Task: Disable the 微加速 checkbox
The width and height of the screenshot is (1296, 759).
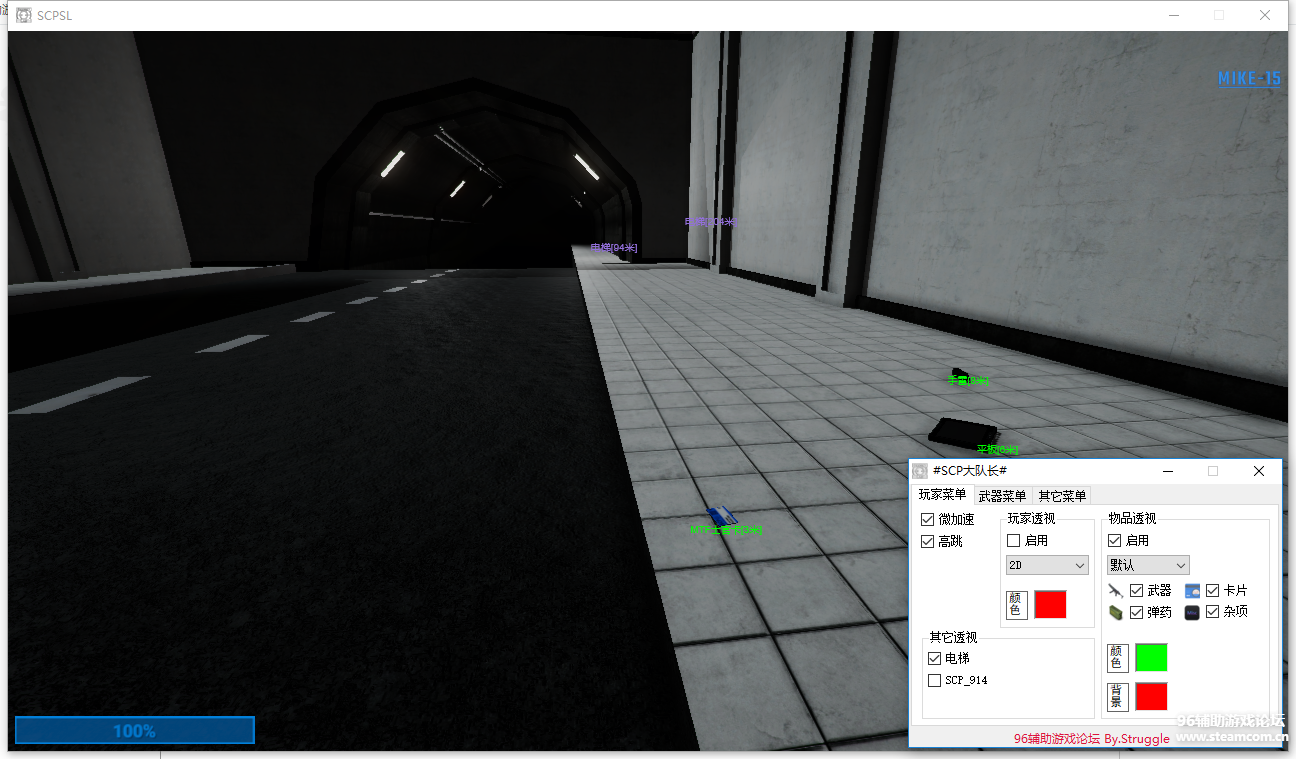Action: [x=928, y=520]
